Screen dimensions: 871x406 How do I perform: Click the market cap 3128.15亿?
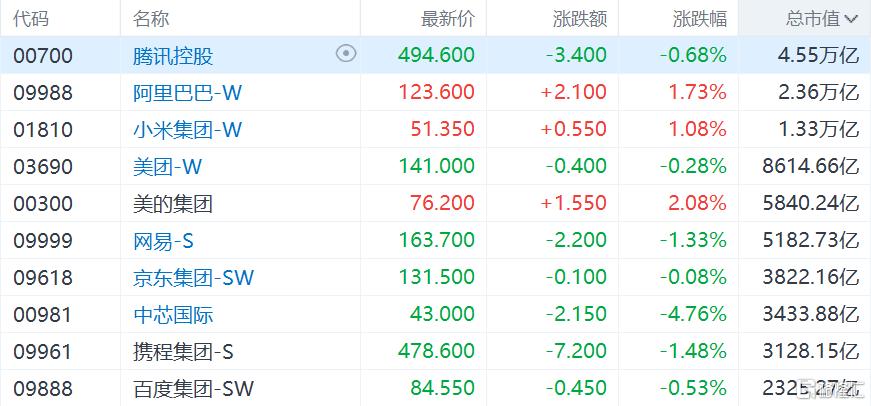click(811, 351)
